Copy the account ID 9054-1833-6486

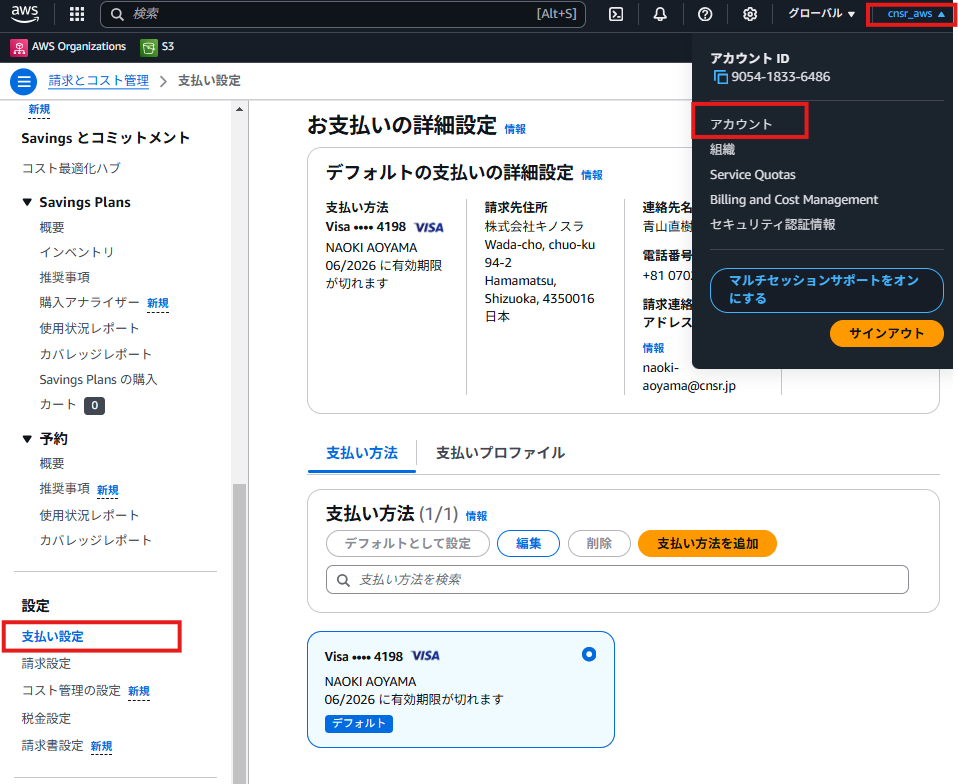coord(720,77)
